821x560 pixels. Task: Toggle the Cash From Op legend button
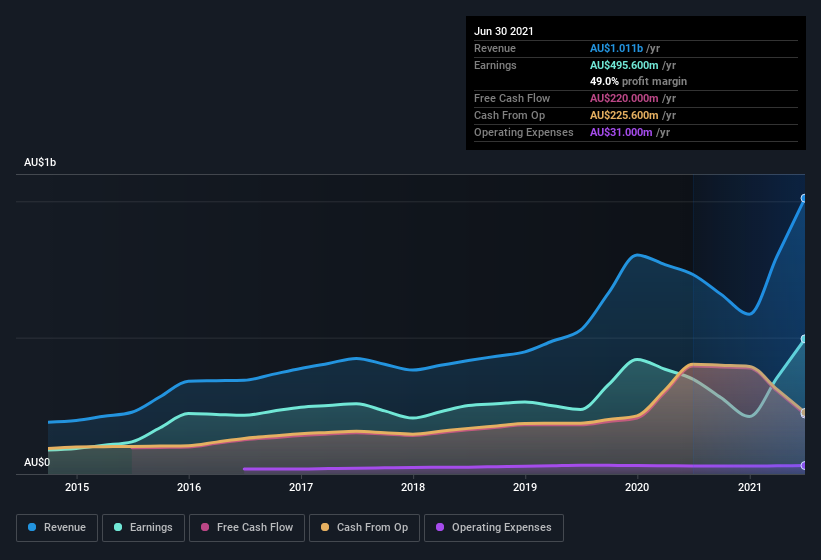(364, 528)
